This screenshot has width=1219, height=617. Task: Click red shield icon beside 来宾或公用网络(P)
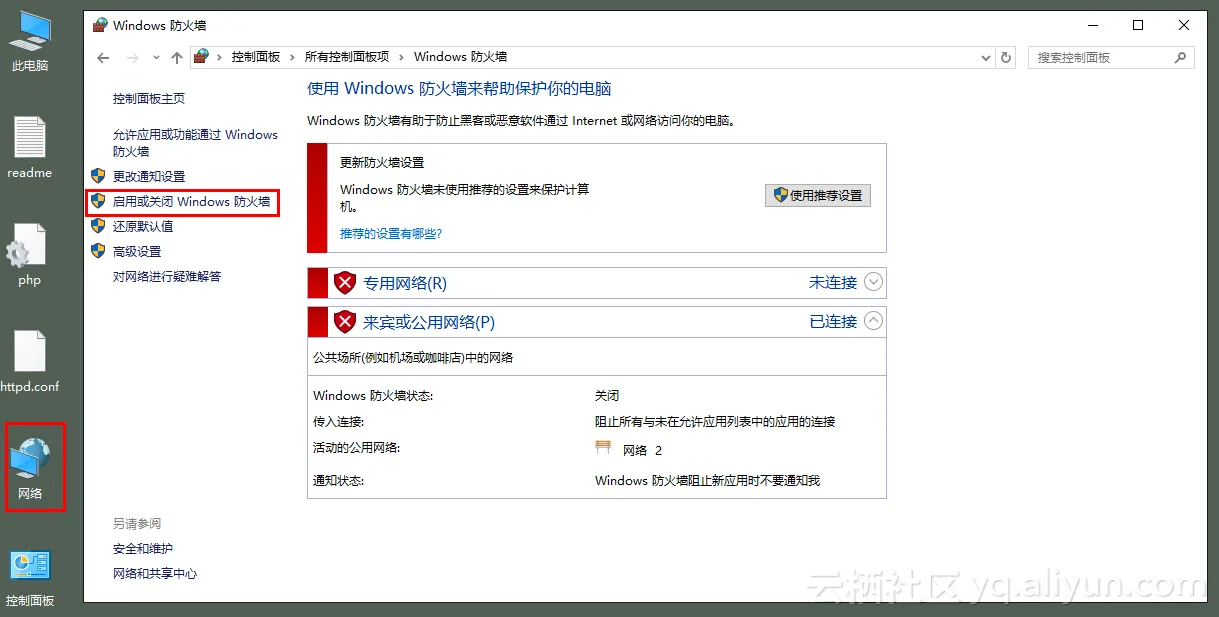point(345,322)
